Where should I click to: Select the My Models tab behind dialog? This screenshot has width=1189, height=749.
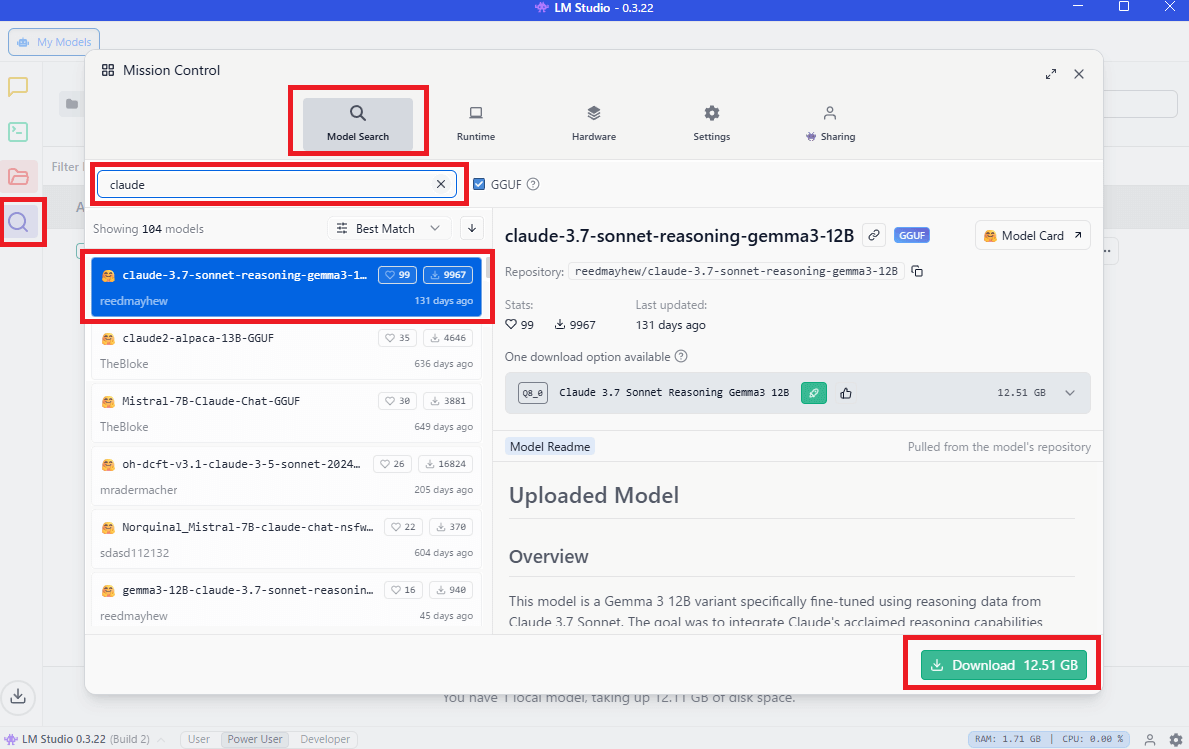[x=55, y=42]
